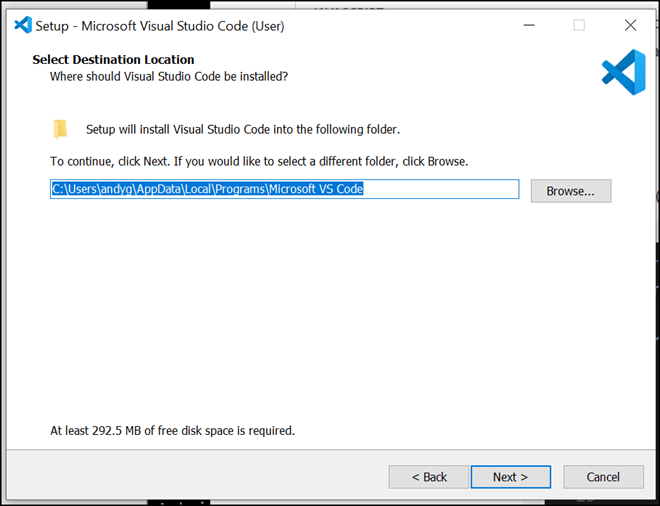
Task: Minimize the Setup window
Action: (527, 25)
